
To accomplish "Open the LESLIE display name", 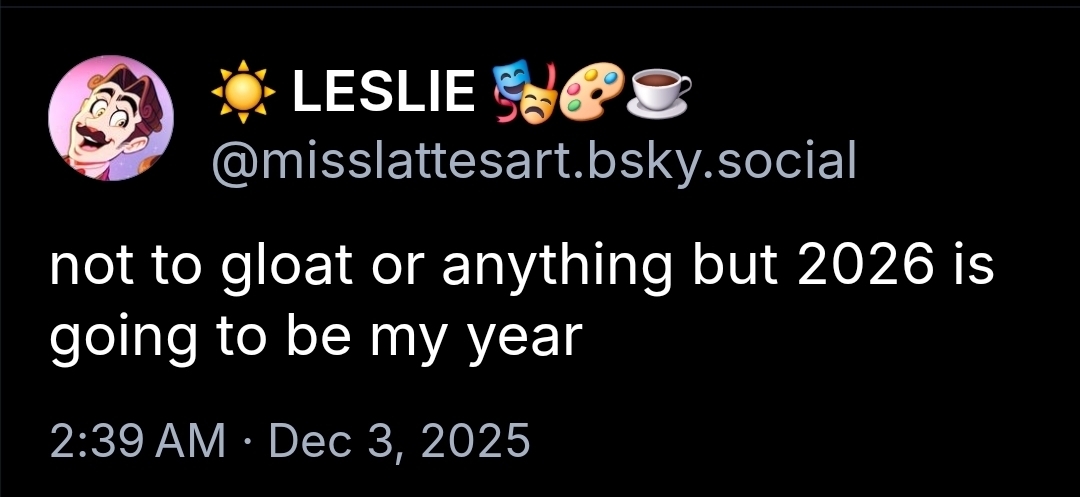I will [x=383, y=94].
